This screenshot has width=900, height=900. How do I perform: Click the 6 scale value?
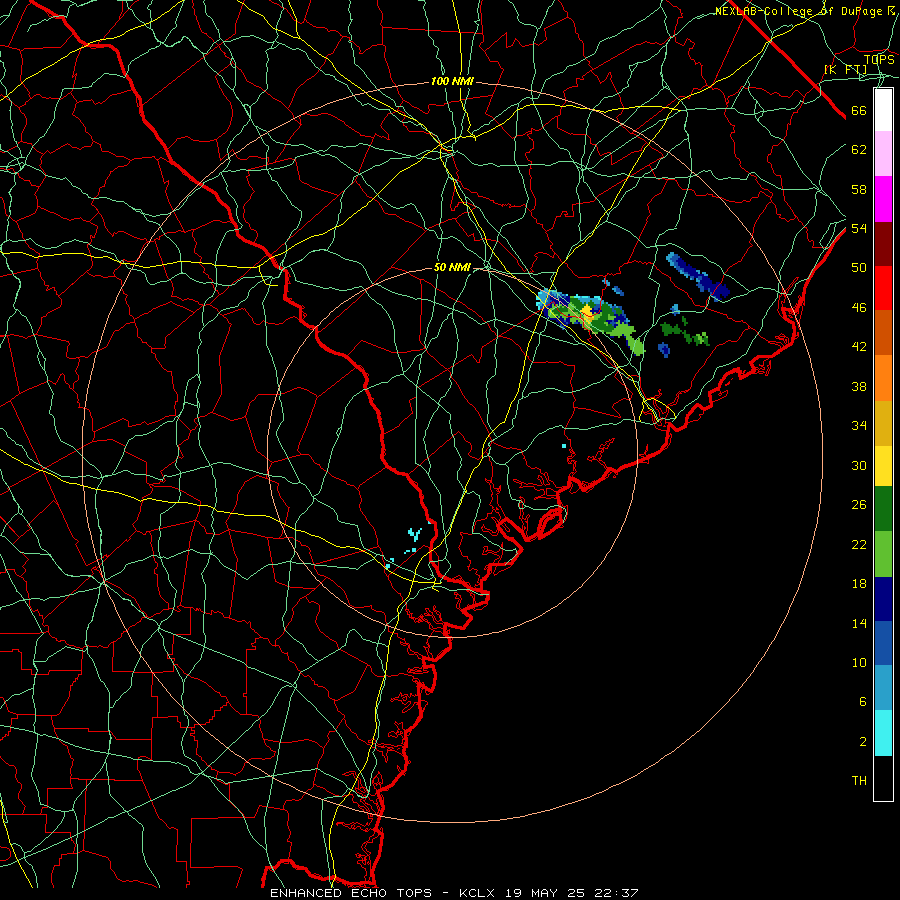(862, 701)
